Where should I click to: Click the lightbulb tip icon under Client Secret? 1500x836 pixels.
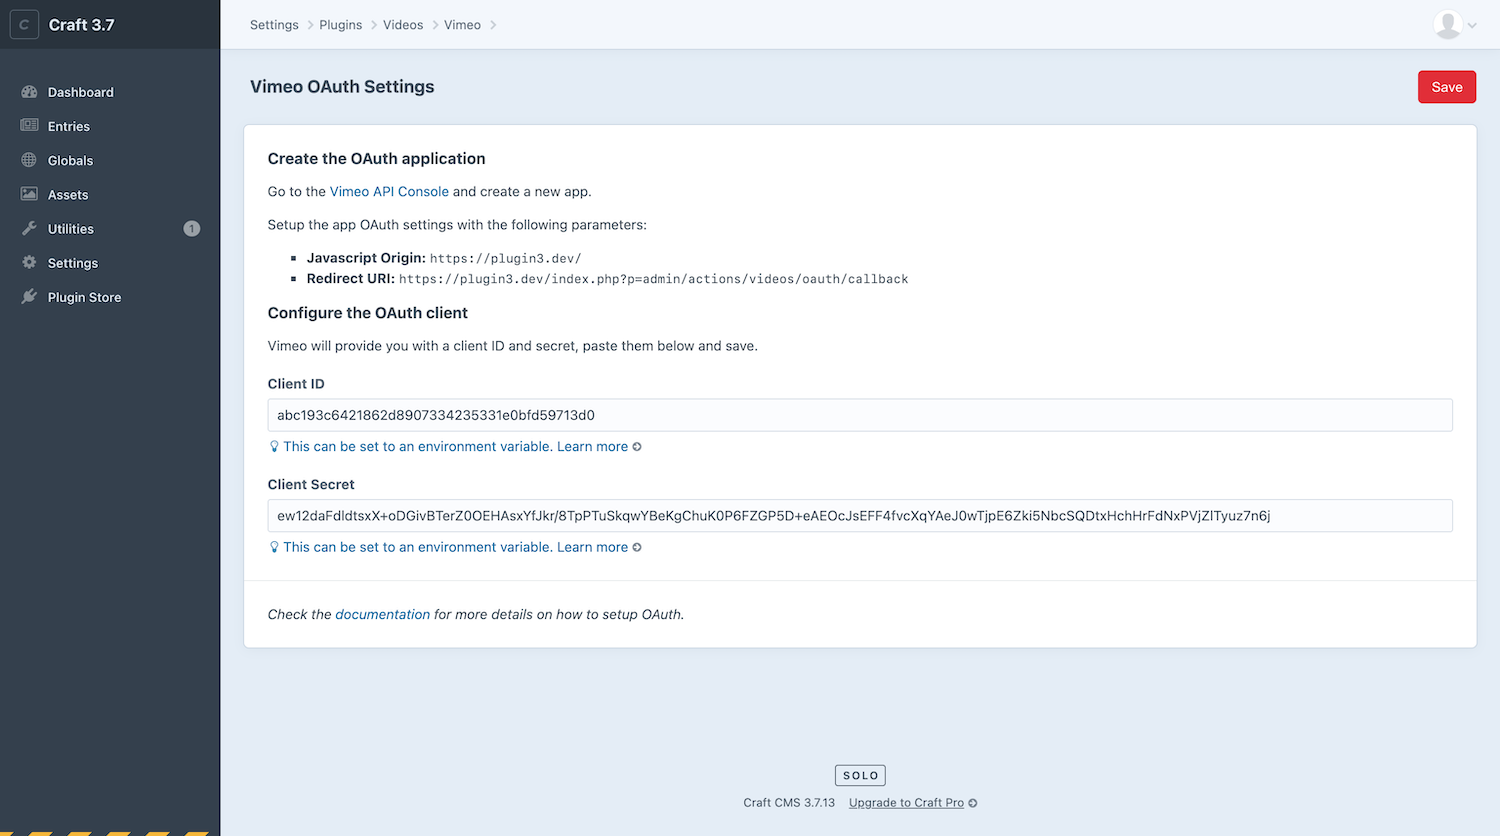(x=273, y=547)
